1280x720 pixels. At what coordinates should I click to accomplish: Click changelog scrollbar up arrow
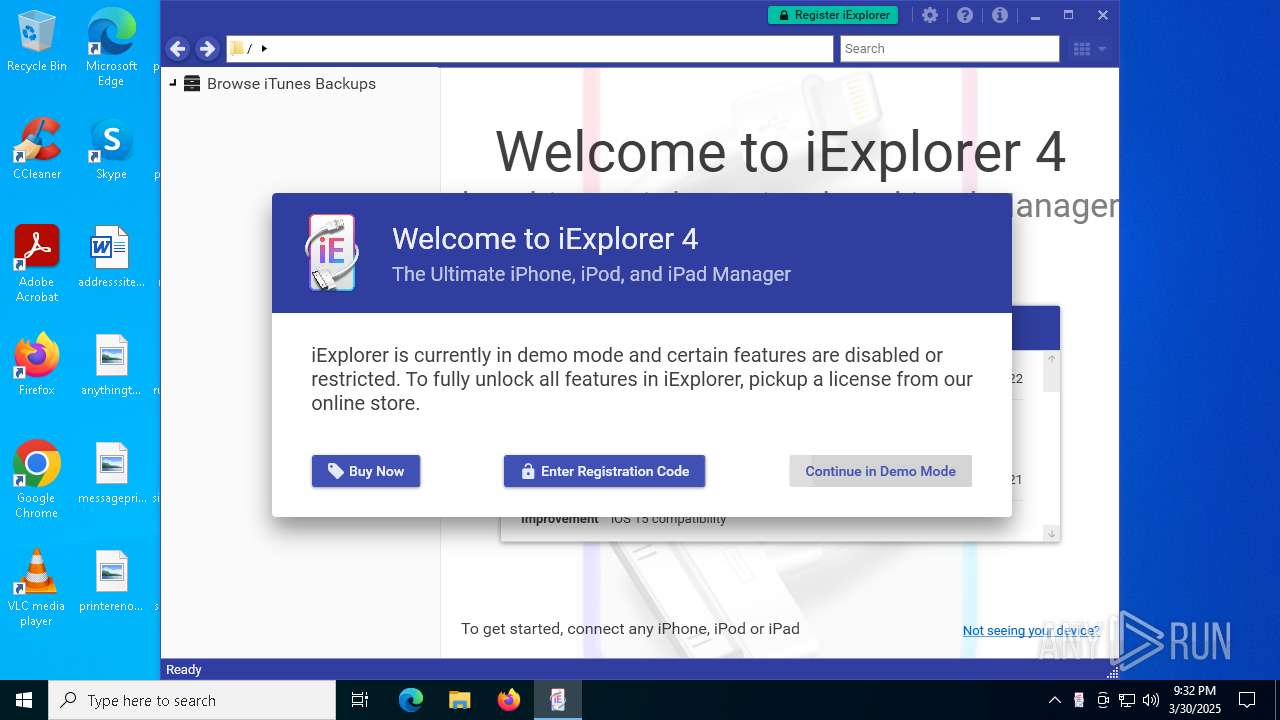pos(1051,358)
